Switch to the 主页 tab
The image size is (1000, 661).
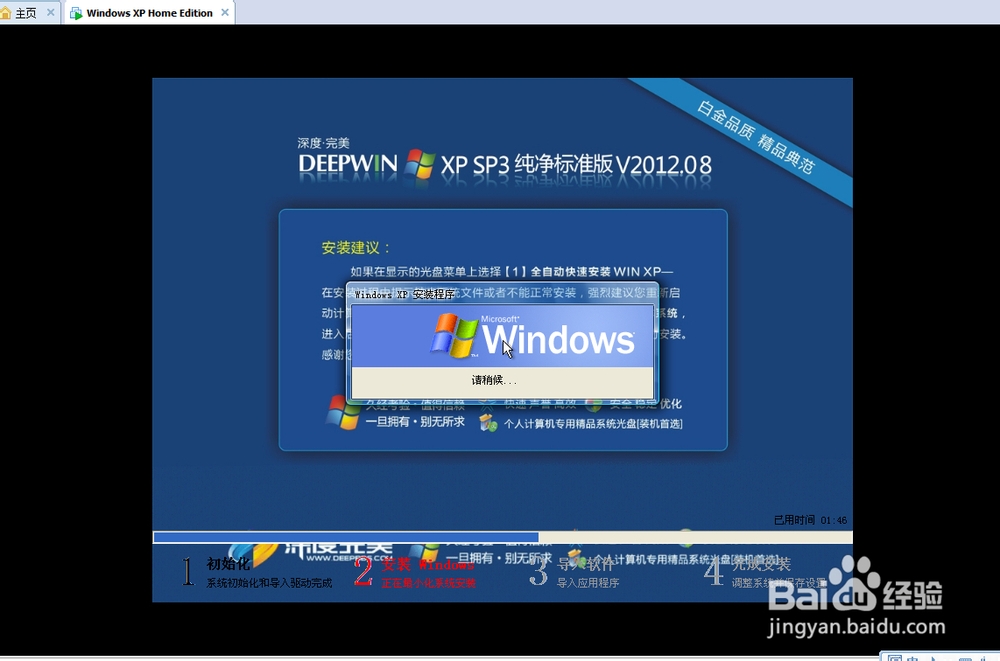tap(26, 13)
